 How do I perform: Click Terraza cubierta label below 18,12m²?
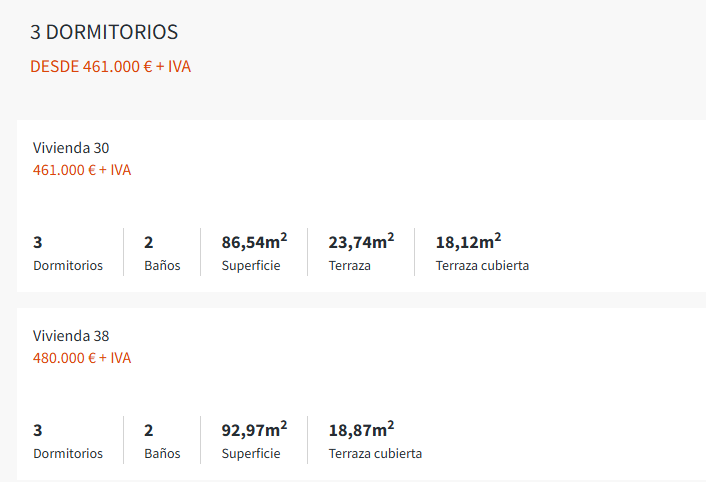click(482, 266)
